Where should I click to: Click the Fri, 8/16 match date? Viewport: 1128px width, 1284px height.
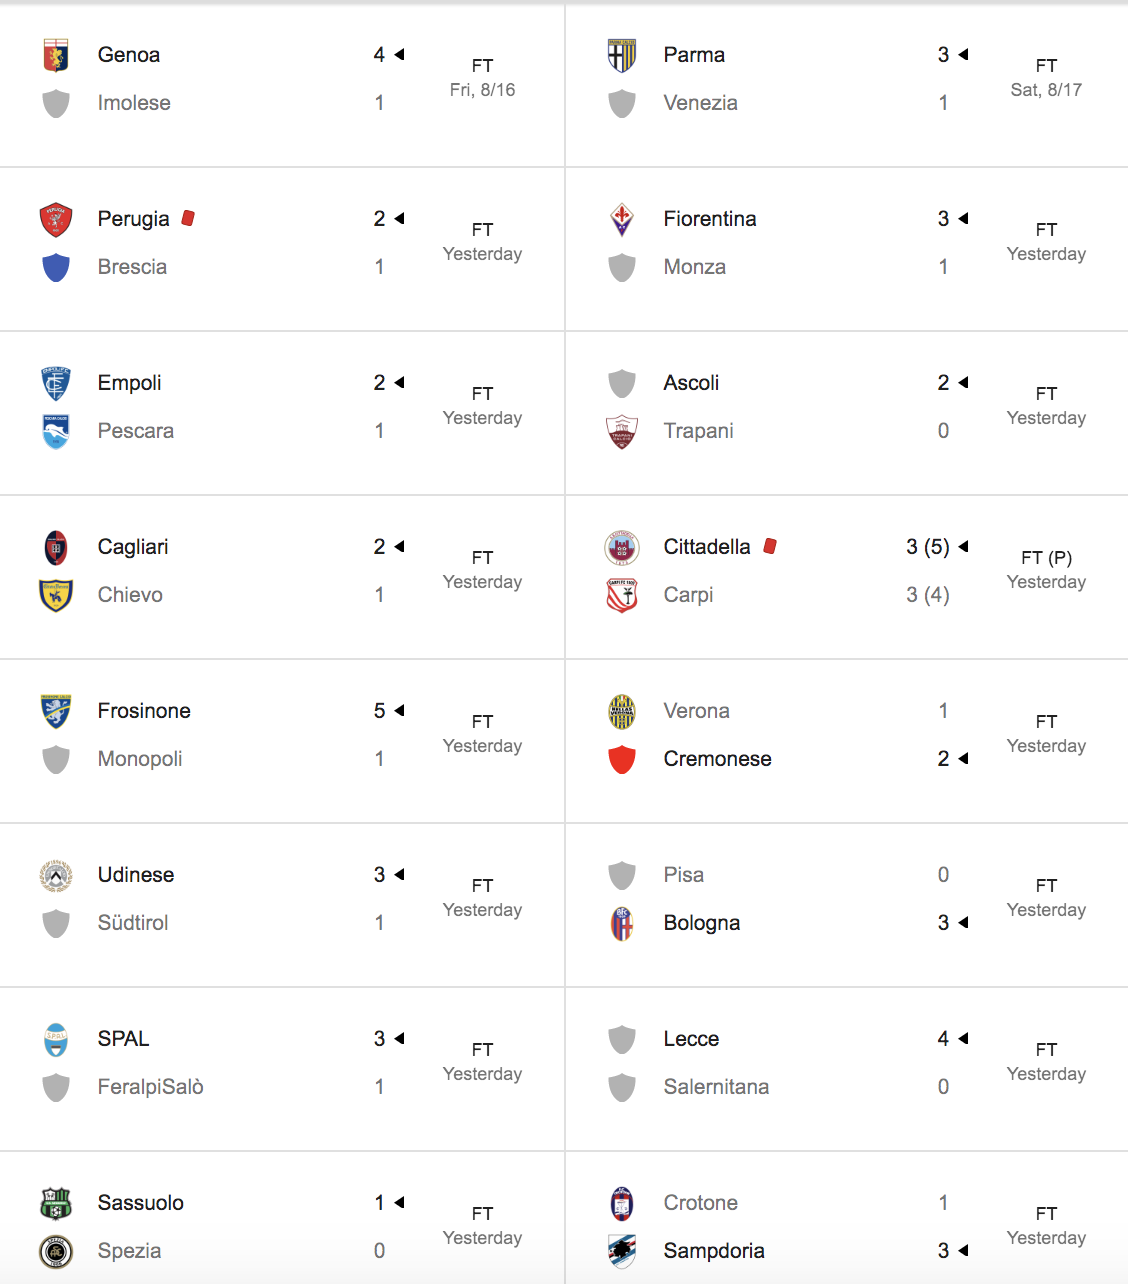(x=482, y=90)
